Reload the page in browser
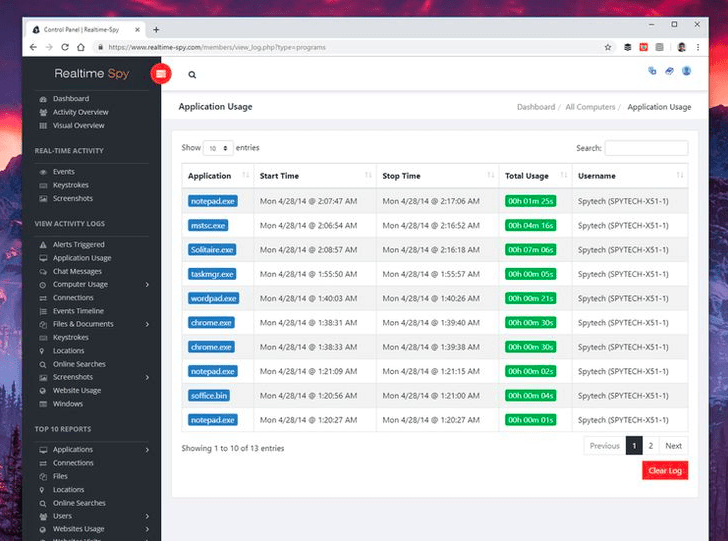Image resolution: width=728 pixels, height=541 pixels. point(65,47)
